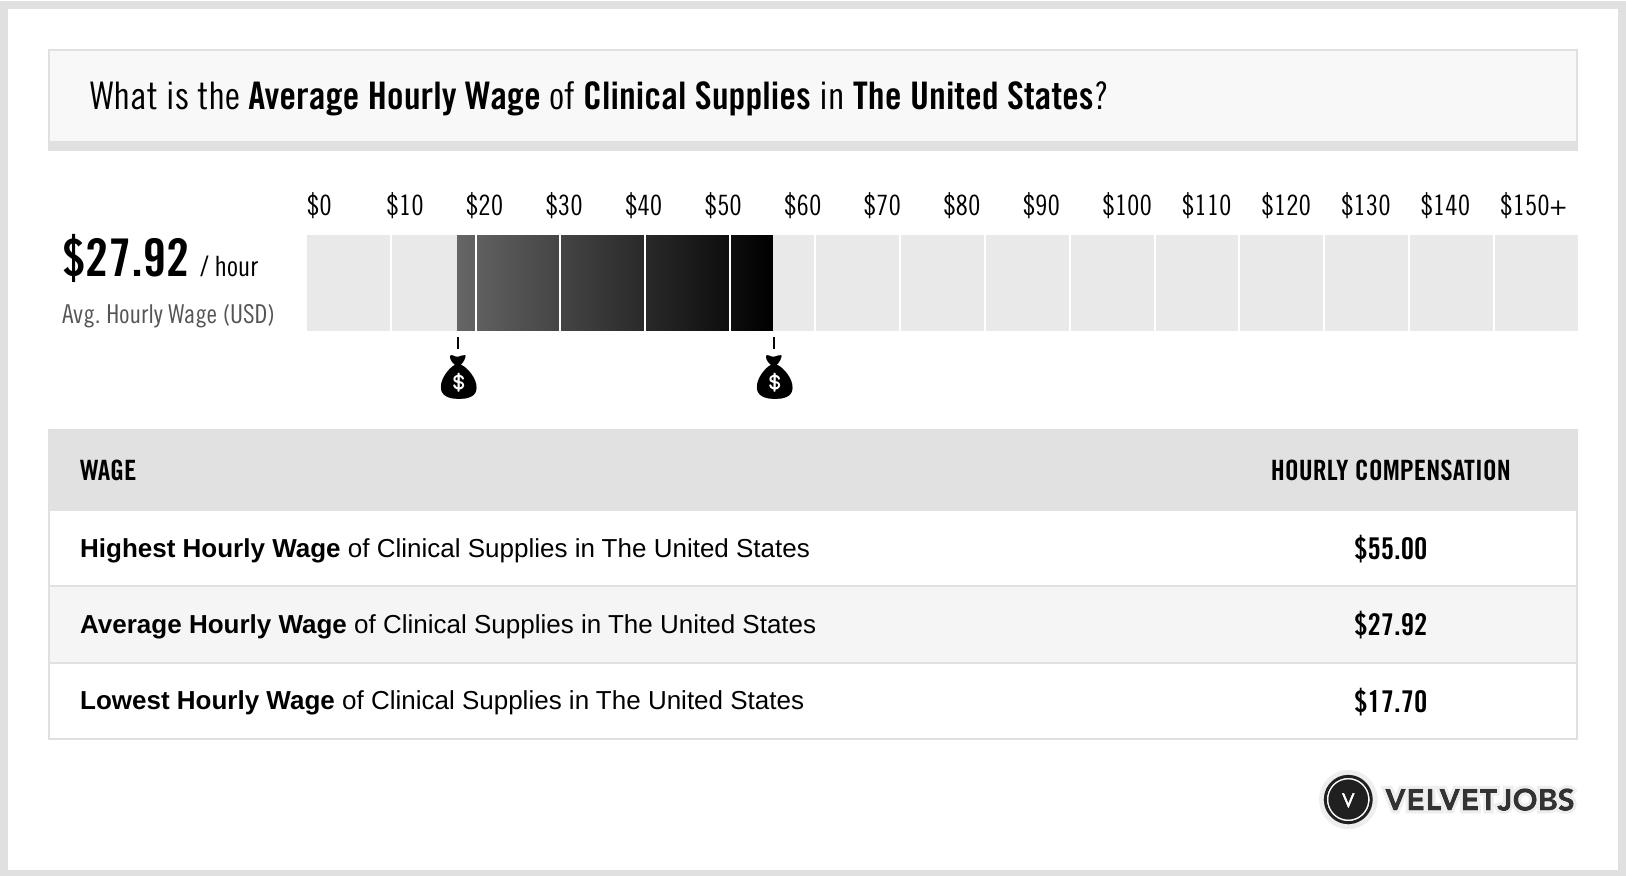Click the $150+ scale label

click(1532, 206)
